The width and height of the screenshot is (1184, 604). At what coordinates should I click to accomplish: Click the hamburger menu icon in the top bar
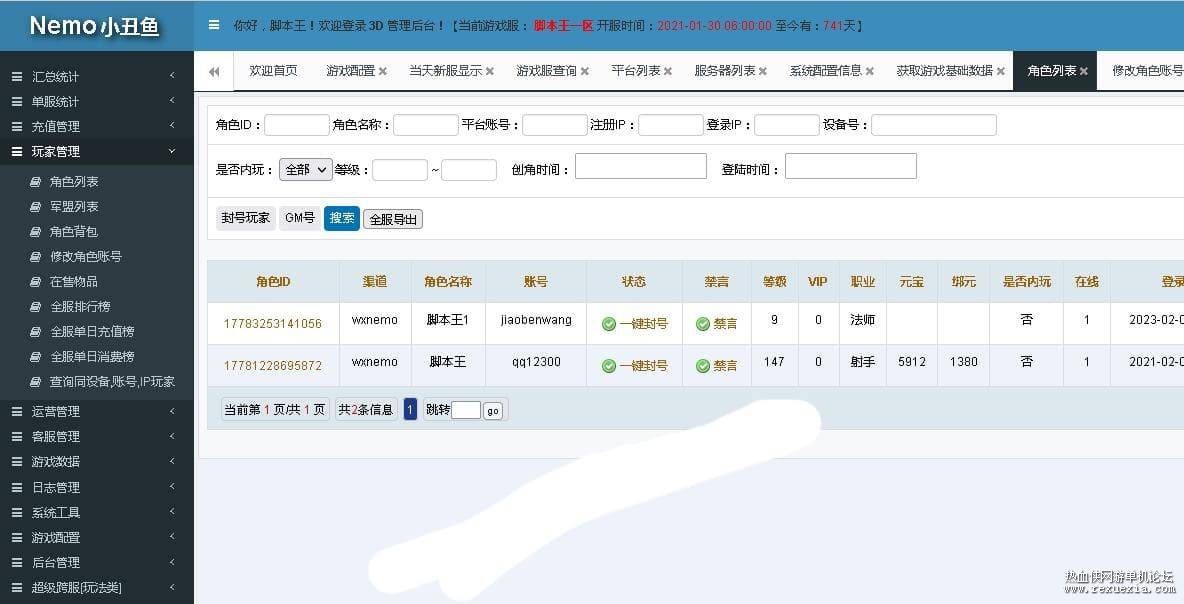215,25
